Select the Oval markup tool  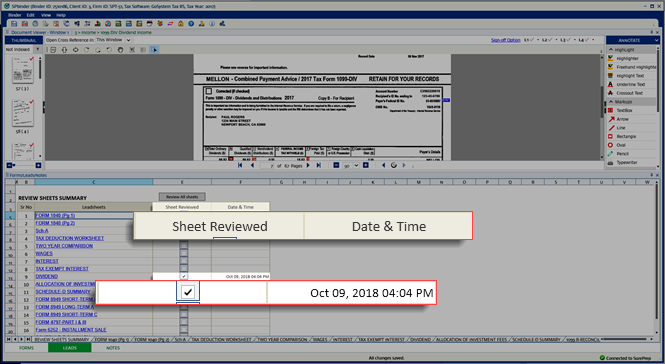621,145
